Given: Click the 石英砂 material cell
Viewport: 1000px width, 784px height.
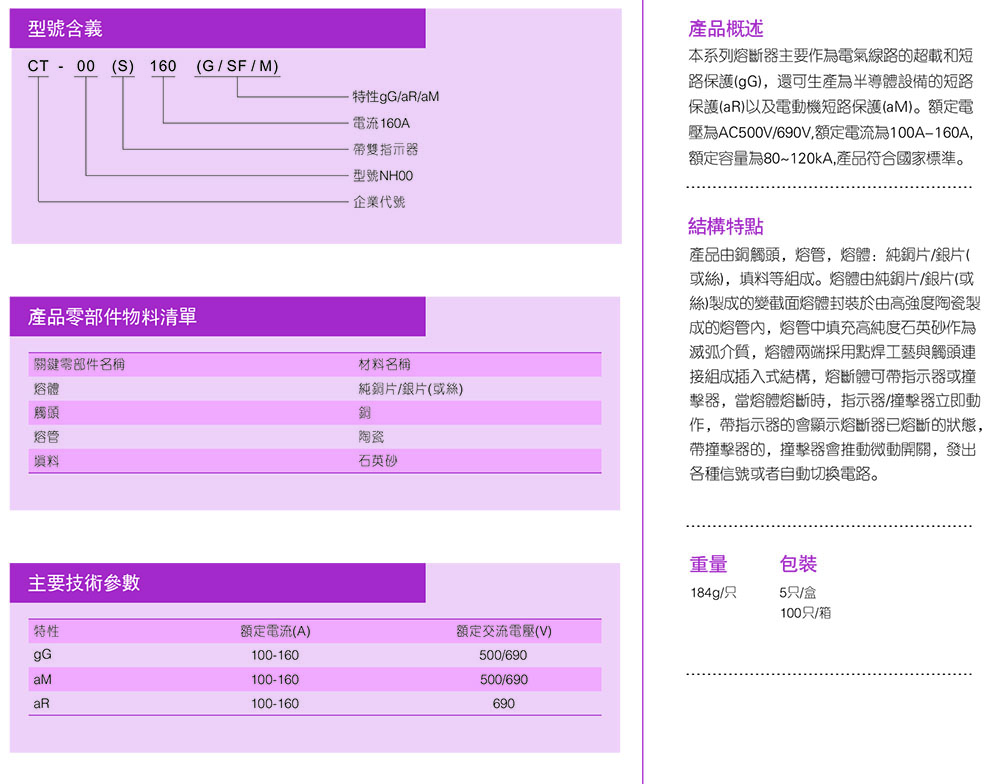Looking at the screenshot, I should tap(378, 461).
